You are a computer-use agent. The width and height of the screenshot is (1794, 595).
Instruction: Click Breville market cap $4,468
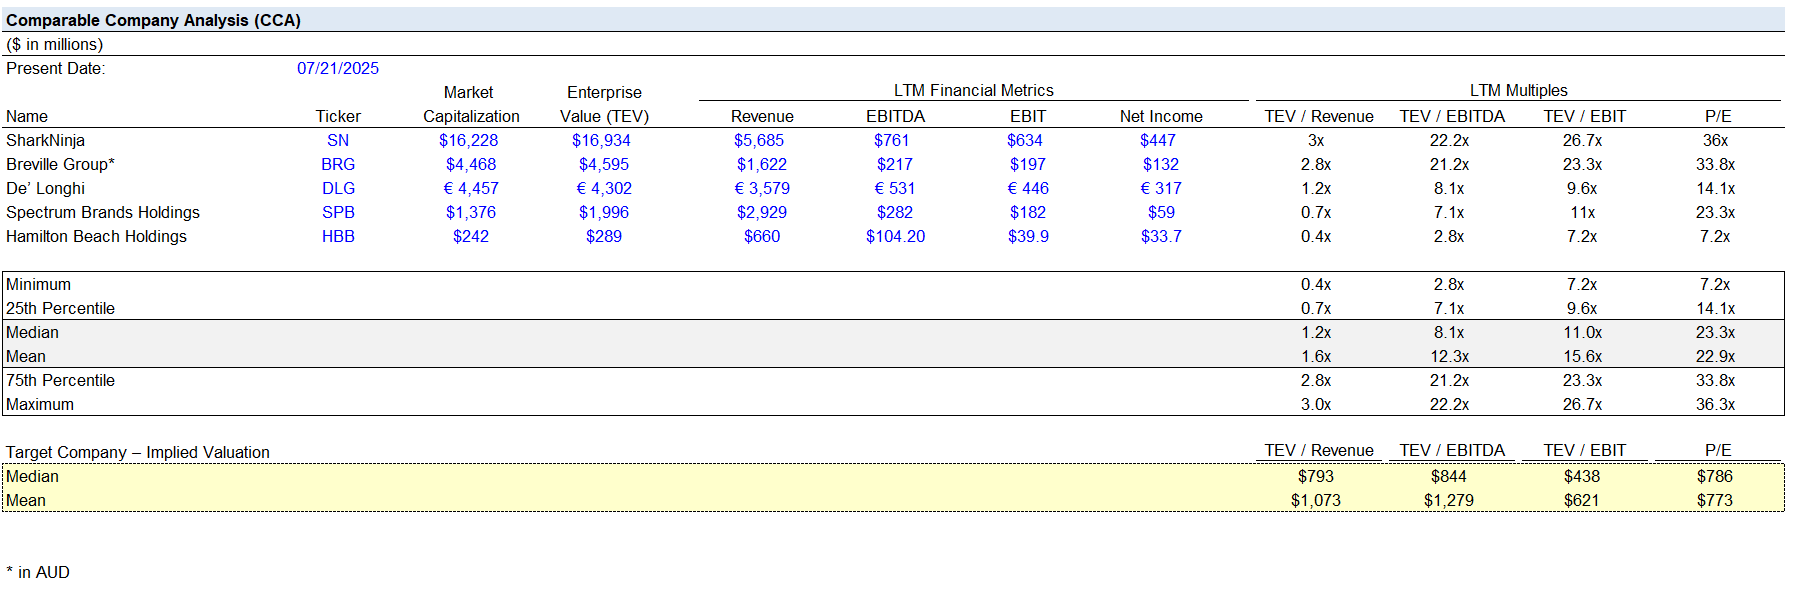click(471, 164)
